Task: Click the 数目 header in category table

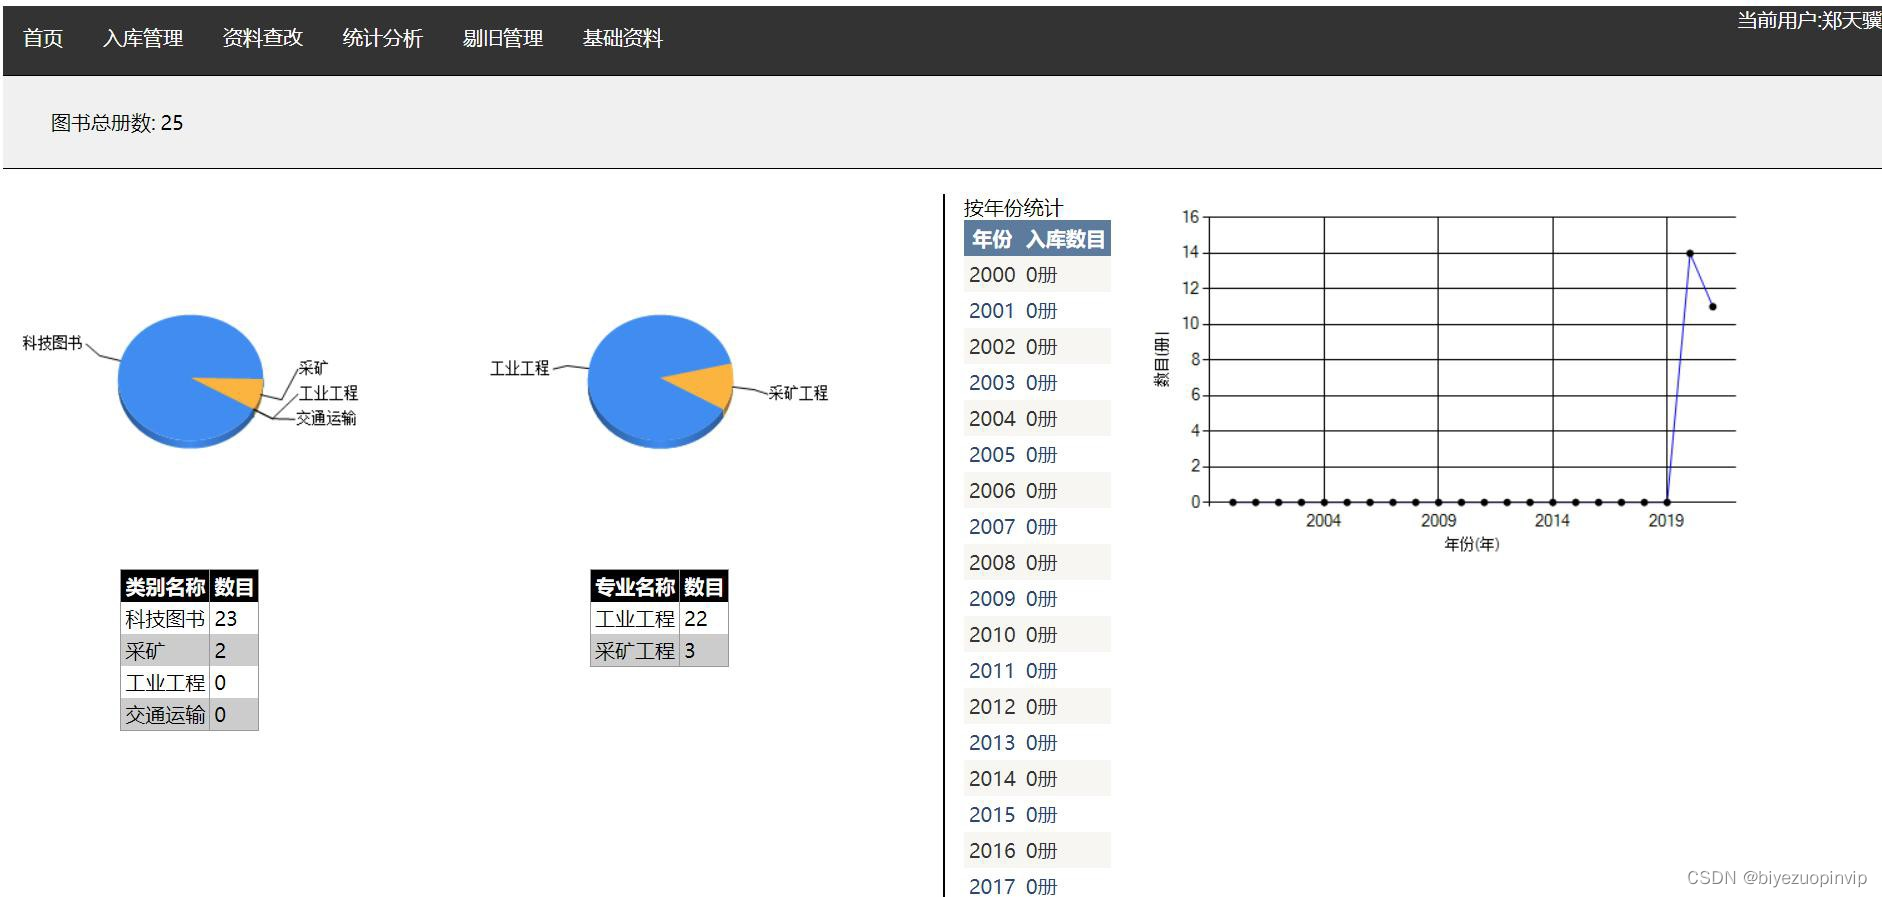Action: click(234, 587)
